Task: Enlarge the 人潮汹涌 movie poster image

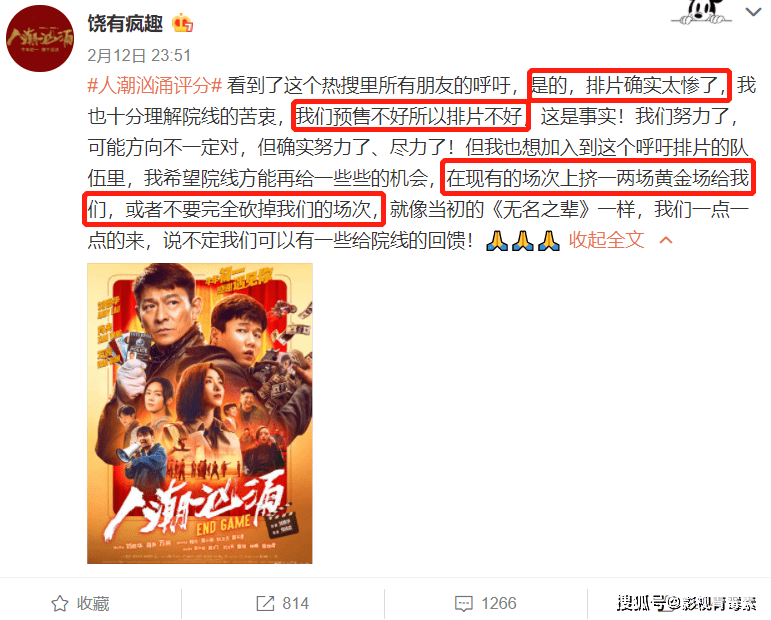Action: (200, 413)
